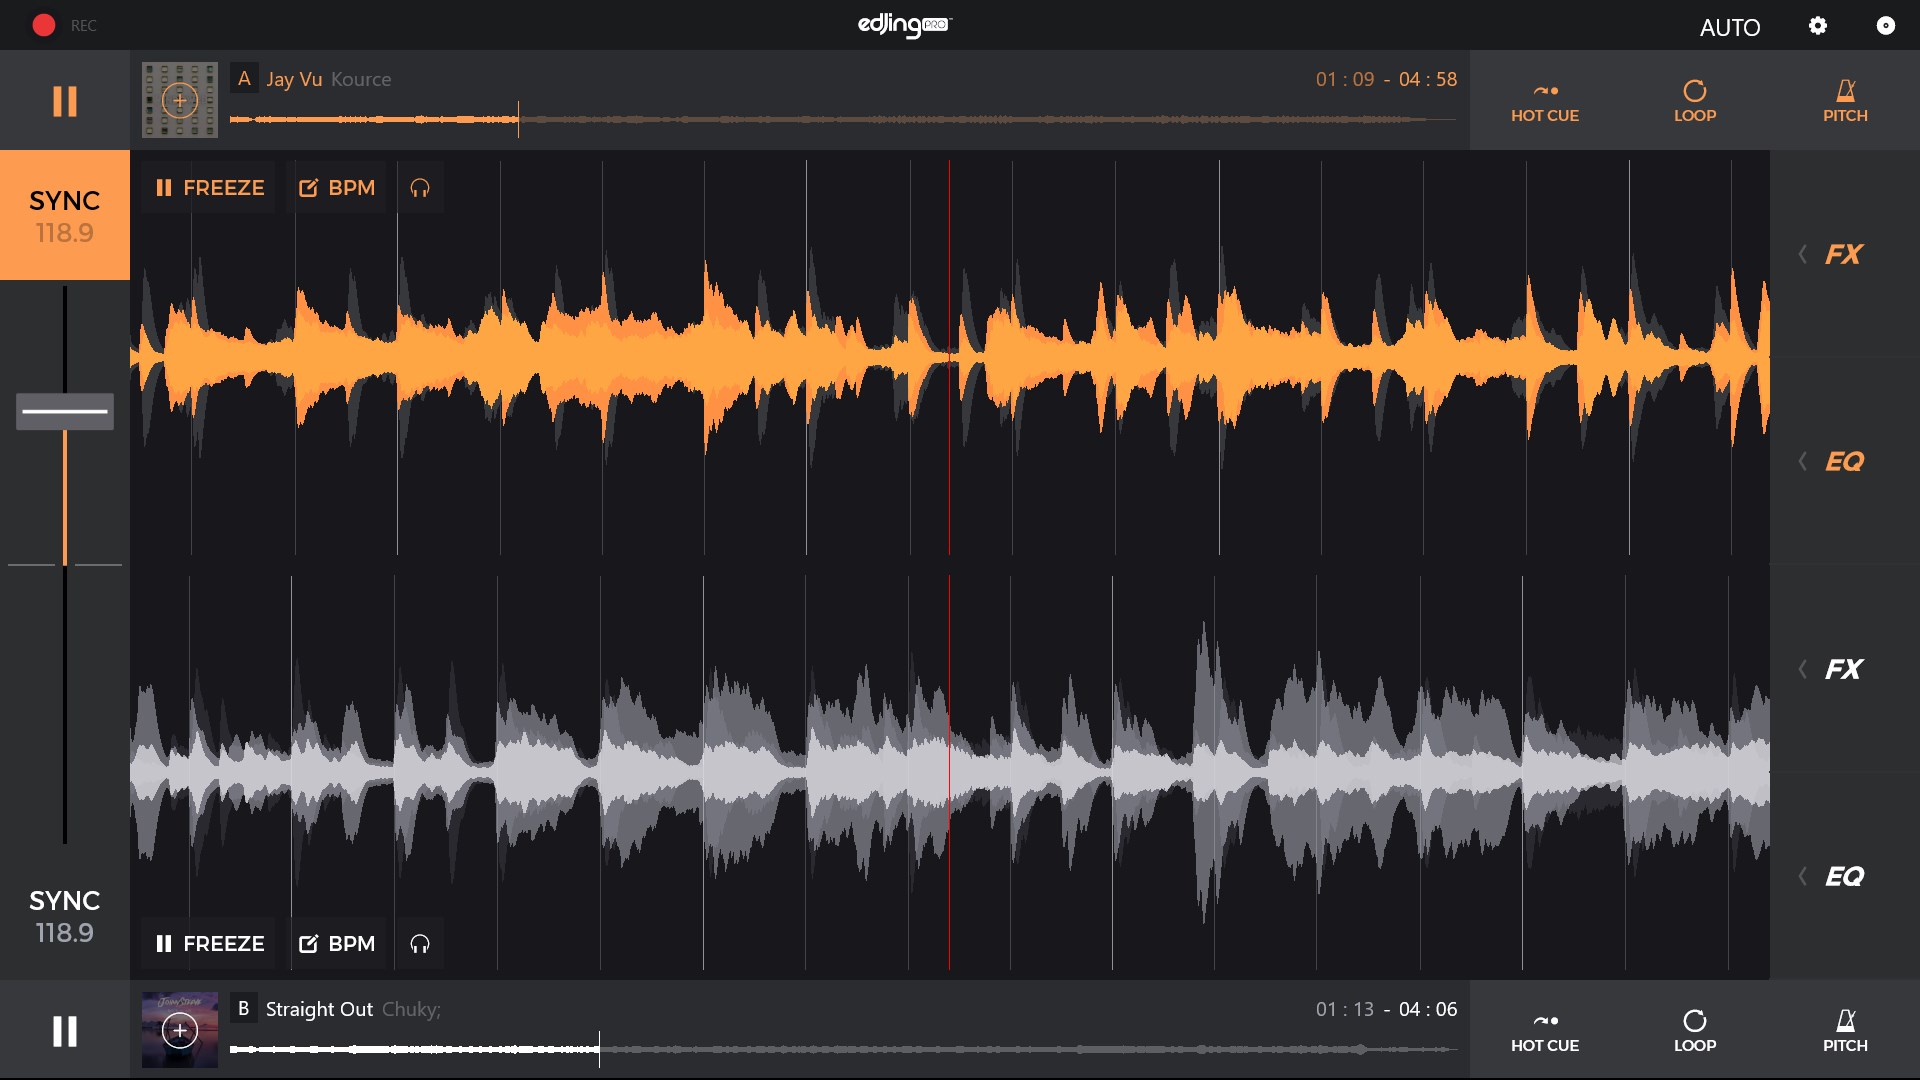Screen dimensions: 1920x1080
Task: Start recording with the REC button
Action: coord(44,25)
